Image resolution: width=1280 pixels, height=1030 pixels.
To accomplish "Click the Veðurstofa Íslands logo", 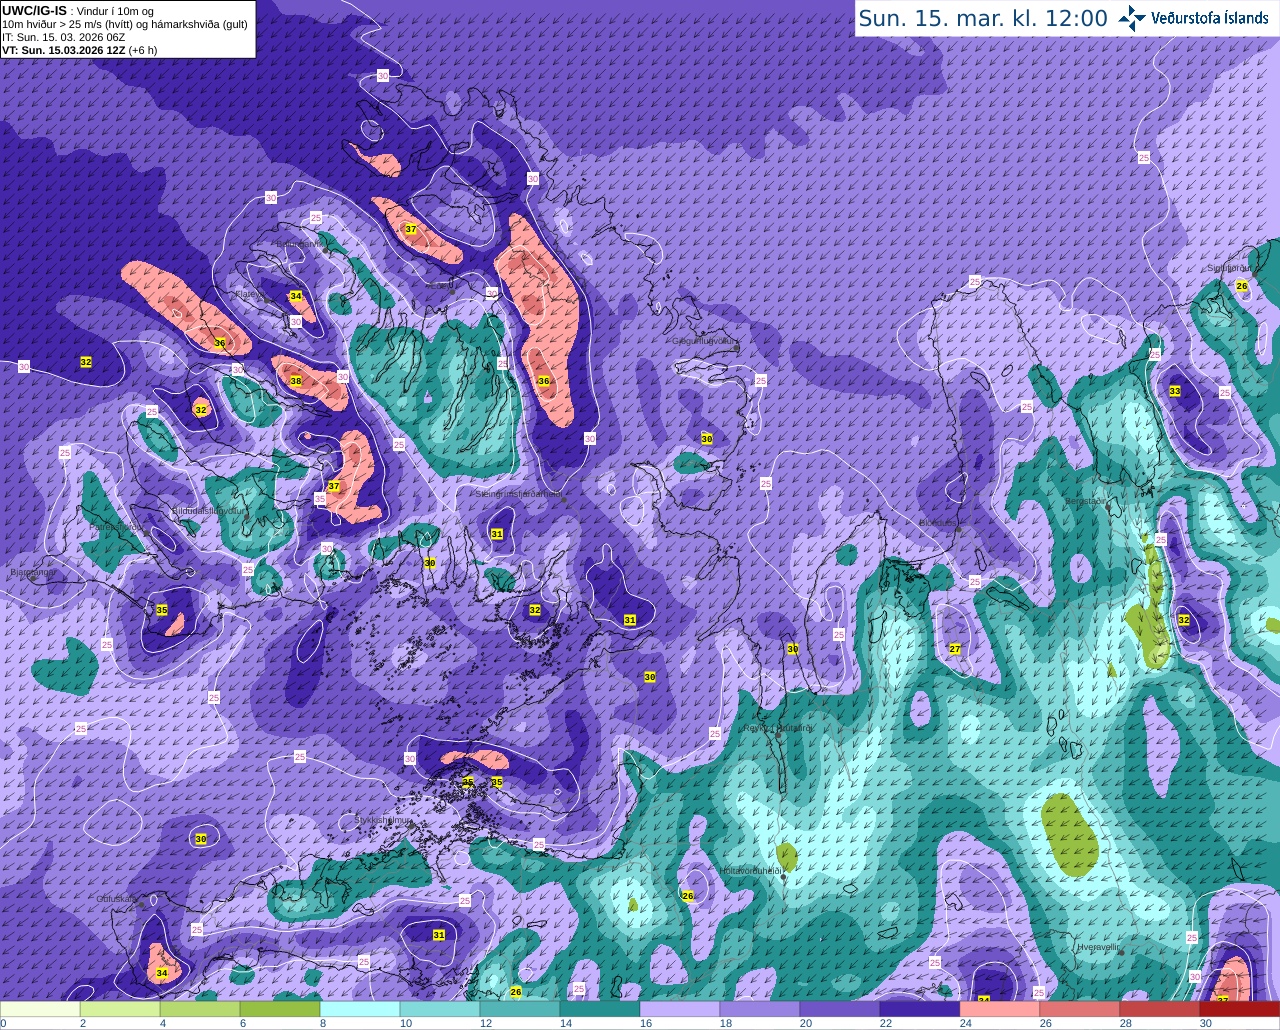I will 1193,18.
